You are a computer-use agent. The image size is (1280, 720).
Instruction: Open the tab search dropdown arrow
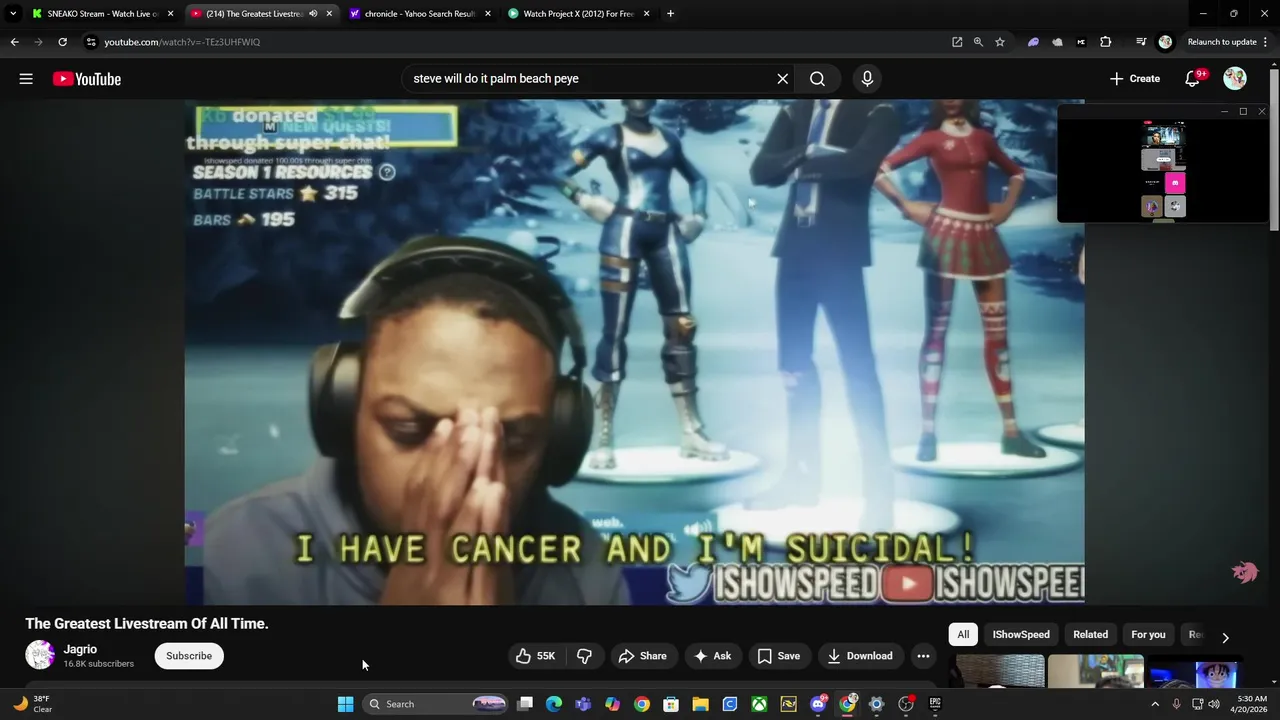point(12,14)
